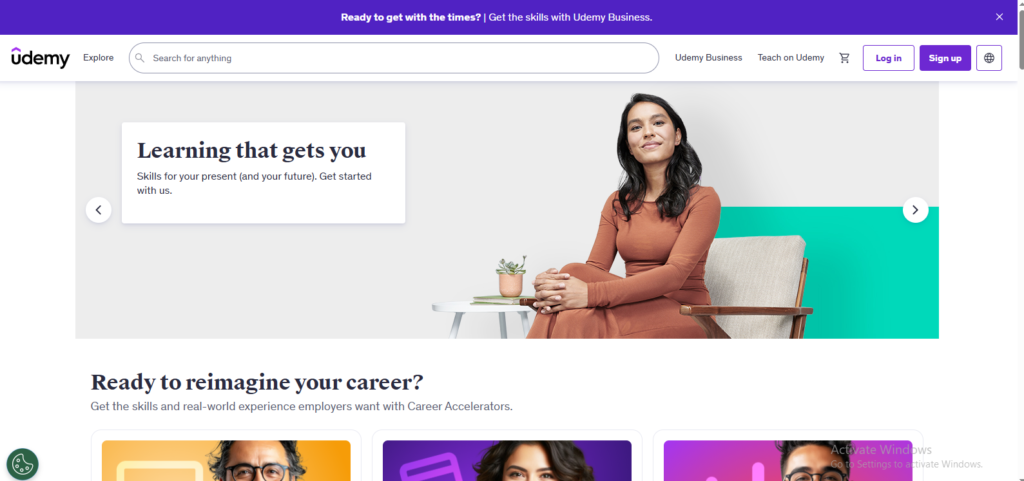Open the magenta career accelerator card
1024x481 pixels.
[x=788, y=456]
